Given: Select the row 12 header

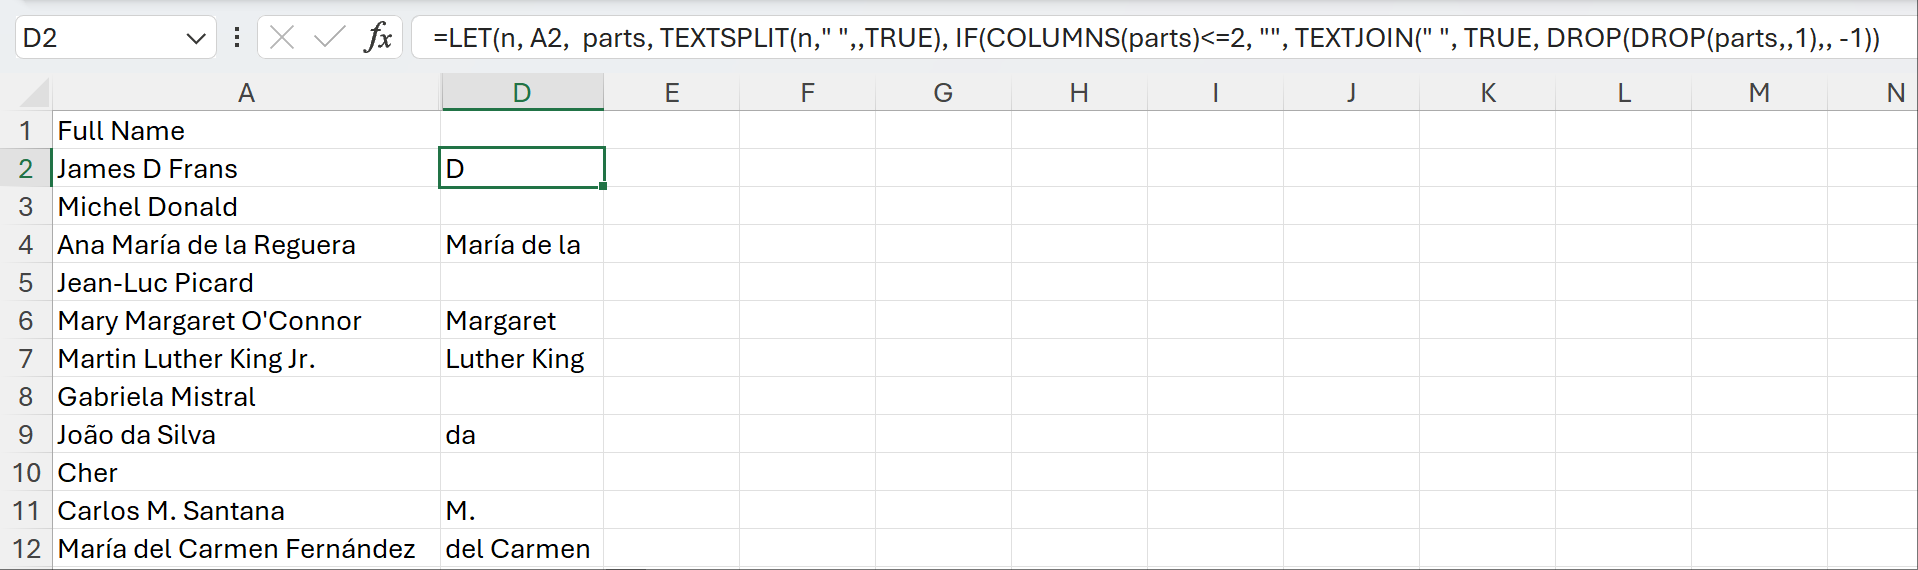Looking at the screenshot, I should click(x=26, y=549).
